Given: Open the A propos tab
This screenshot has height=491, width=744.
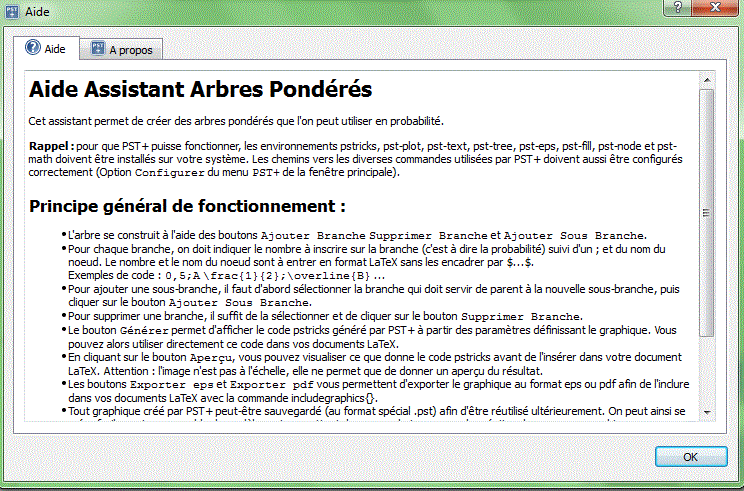Looking at the screenshot, I should click(121, 49).
